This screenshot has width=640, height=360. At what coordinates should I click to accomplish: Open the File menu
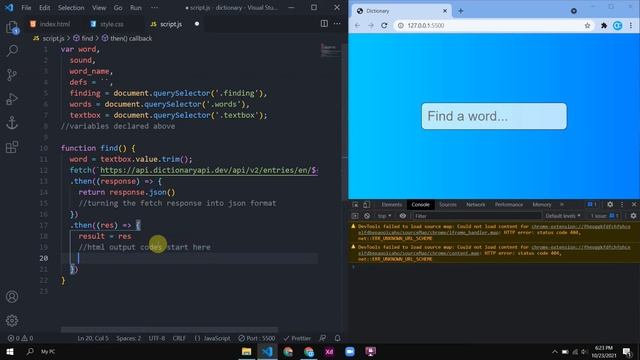pyautogui.click(x=26, y=7)
